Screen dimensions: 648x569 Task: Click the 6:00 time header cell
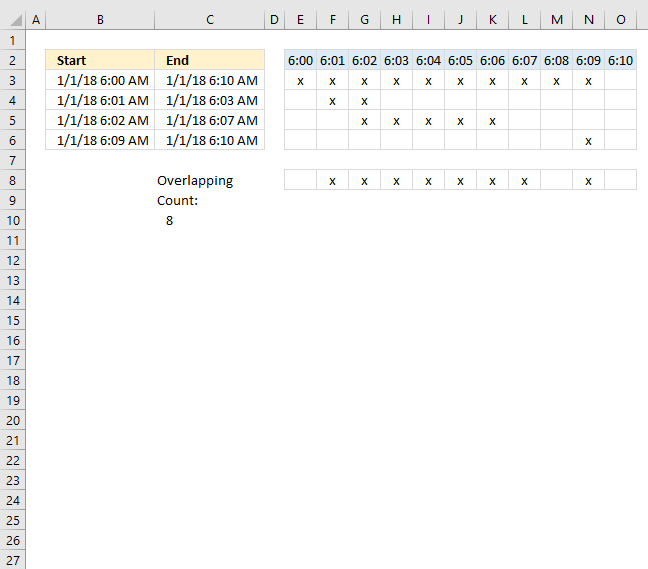click(300, 60)
